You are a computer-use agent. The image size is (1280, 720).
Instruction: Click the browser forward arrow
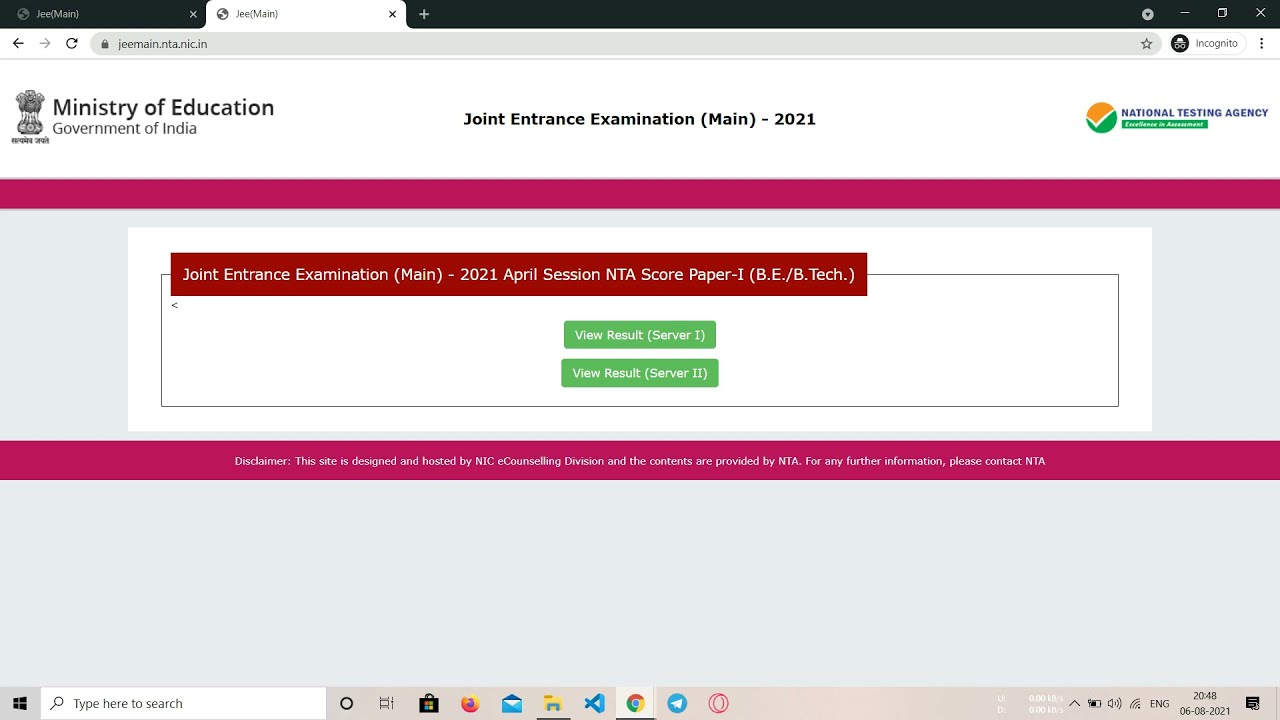[45, 43]
